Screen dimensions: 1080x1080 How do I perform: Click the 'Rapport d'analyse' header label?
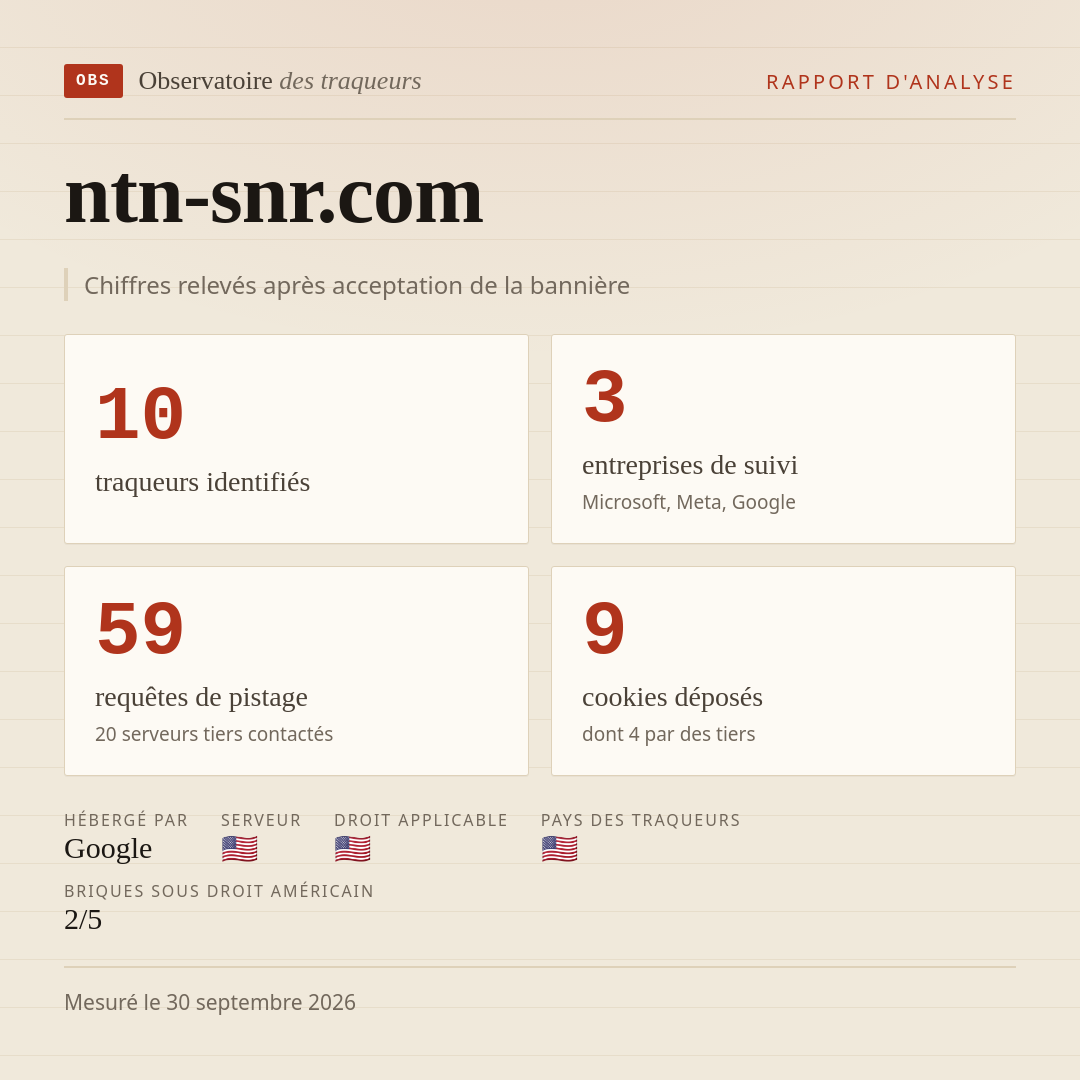[x=891, y=82]
